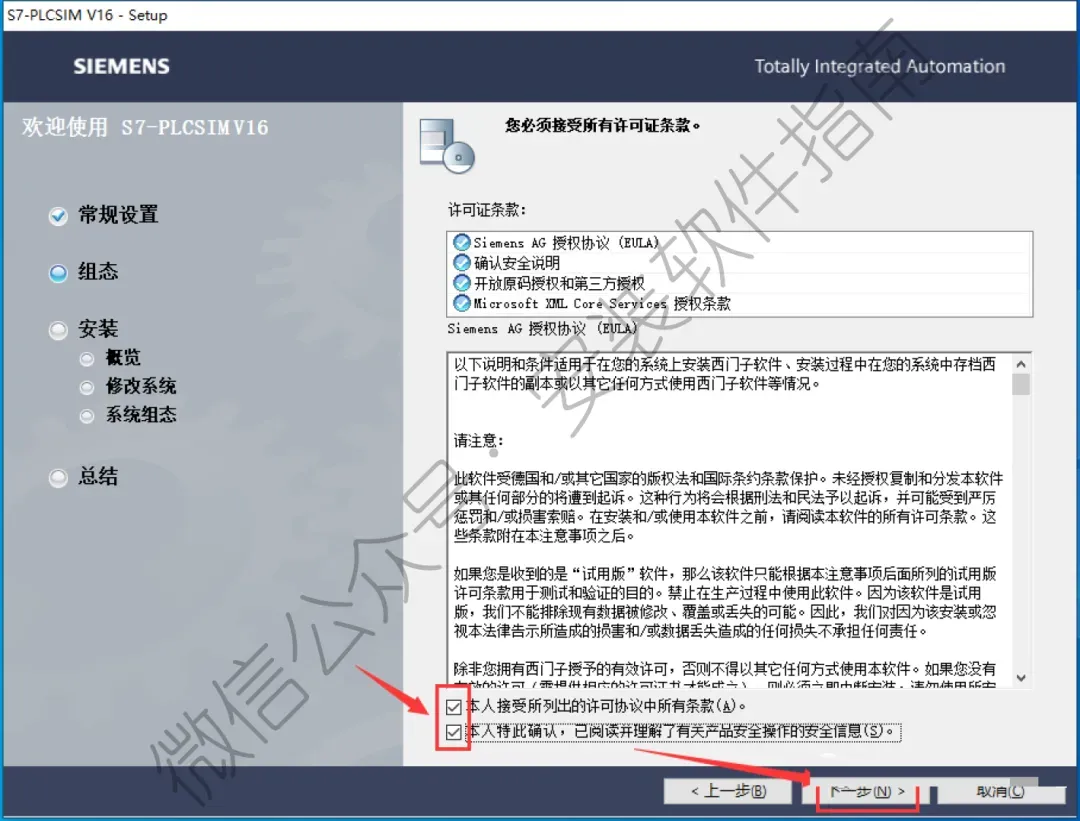Click the 安装 step label

[x=98, y=329]
